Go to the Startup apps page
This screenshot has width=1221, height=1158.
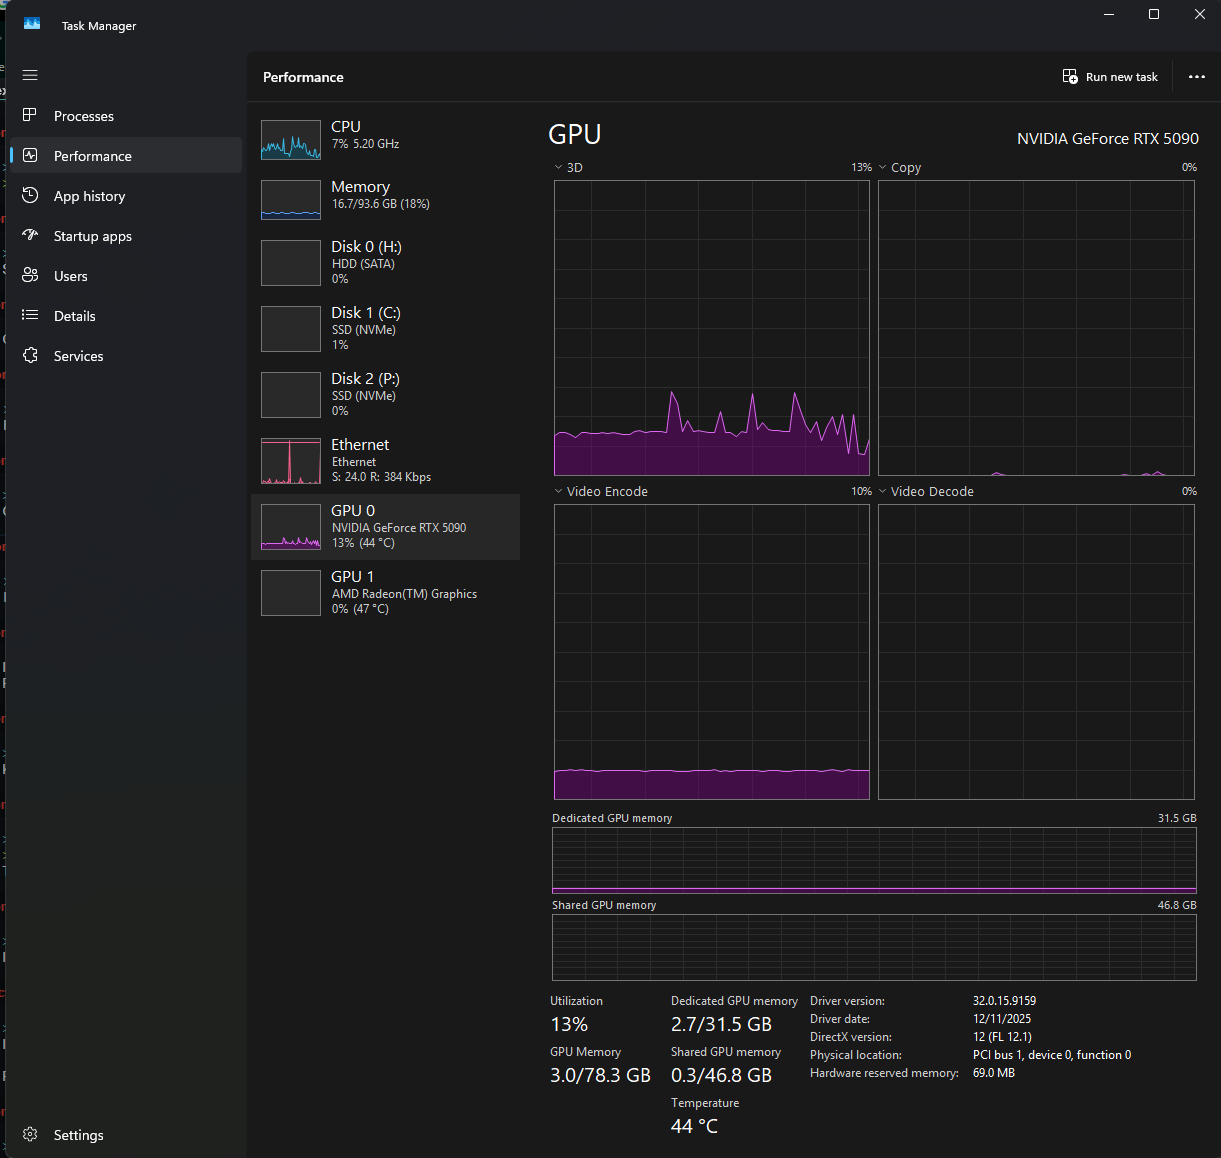click(x=126, y=236)
